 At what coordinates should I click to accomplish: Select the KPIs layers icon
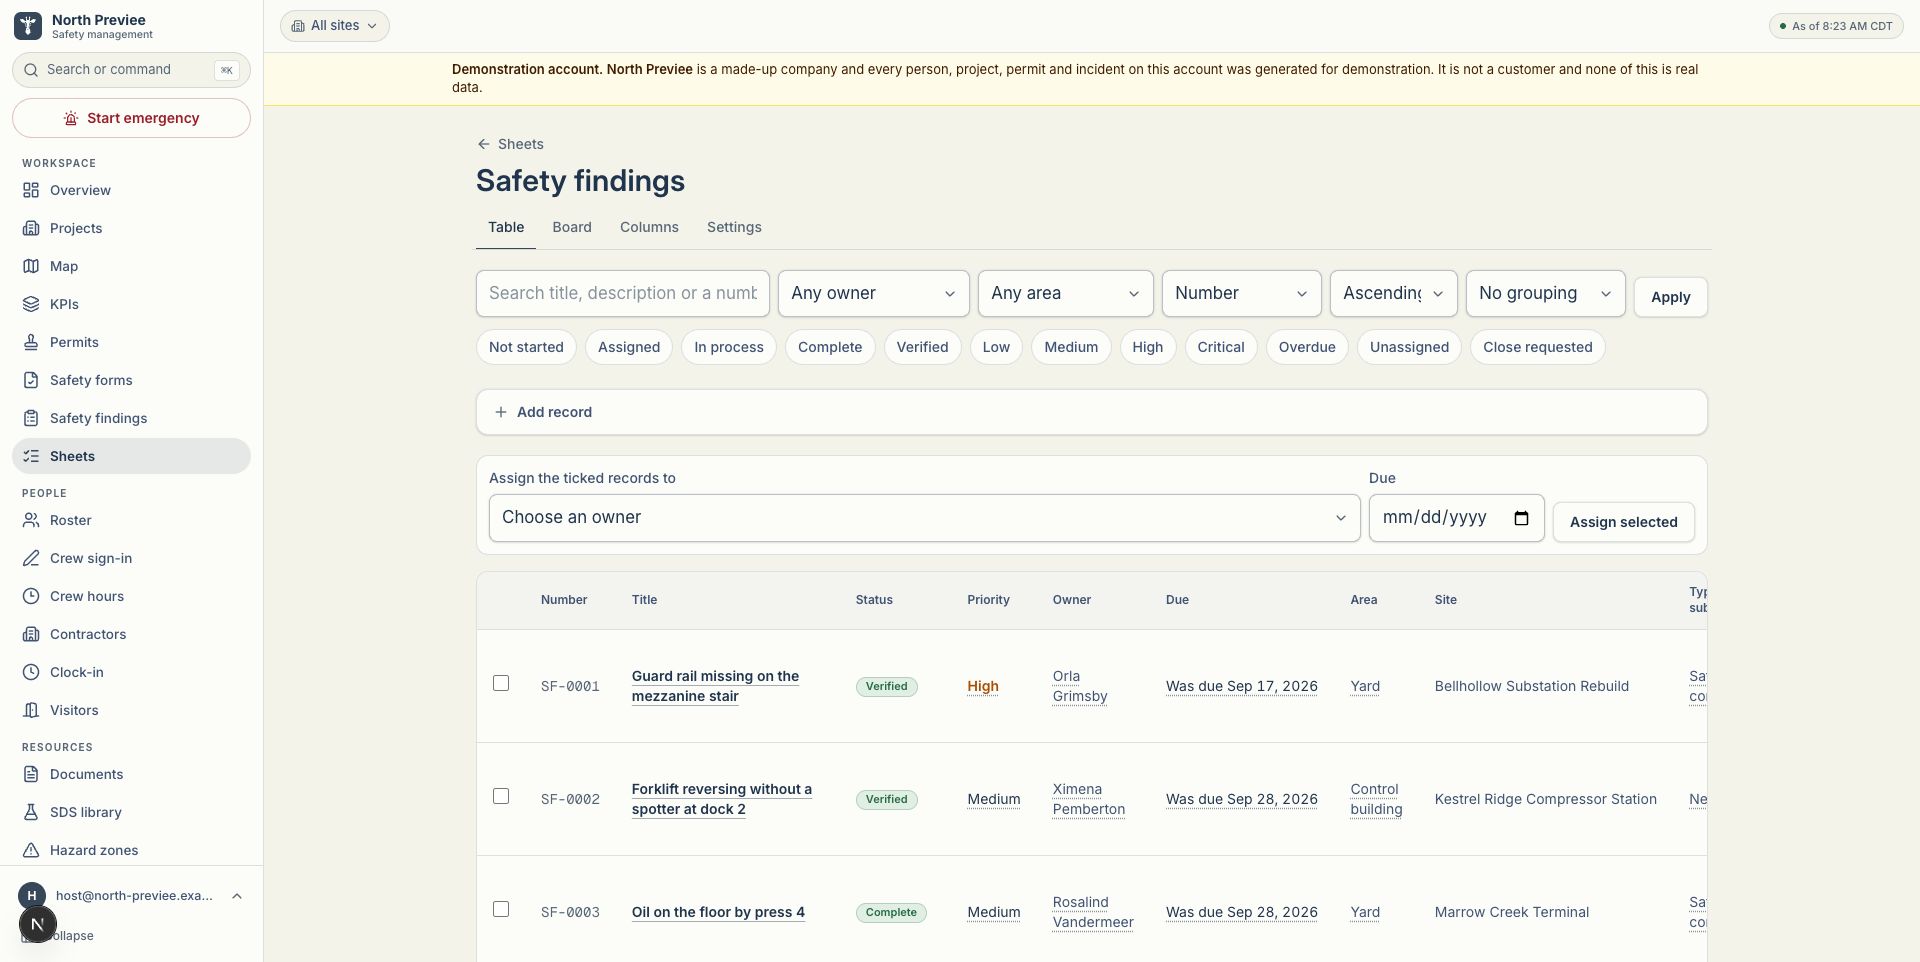coord(31,304)
